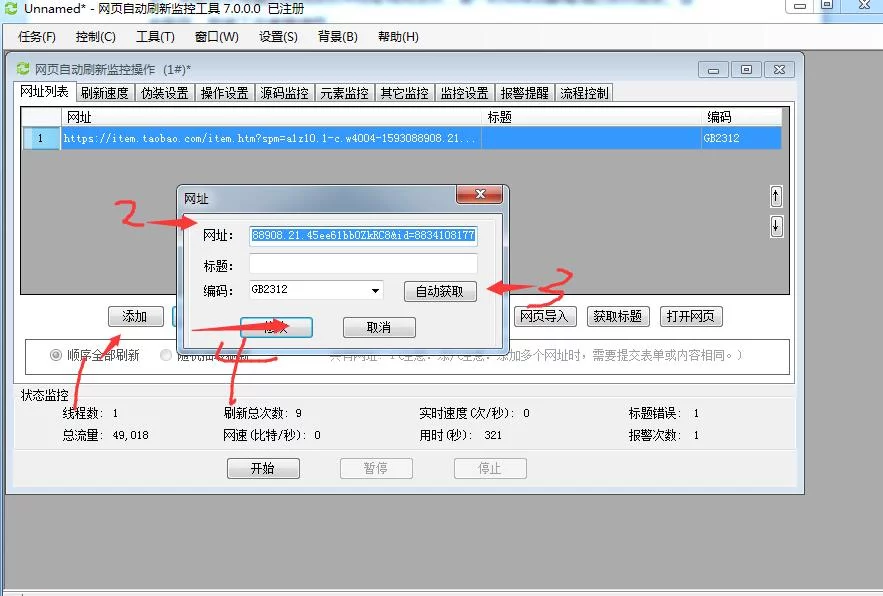Viewport: 883px width, 596px height.
Task: Select the taobao URL row in the list
Action: point(402,138)
